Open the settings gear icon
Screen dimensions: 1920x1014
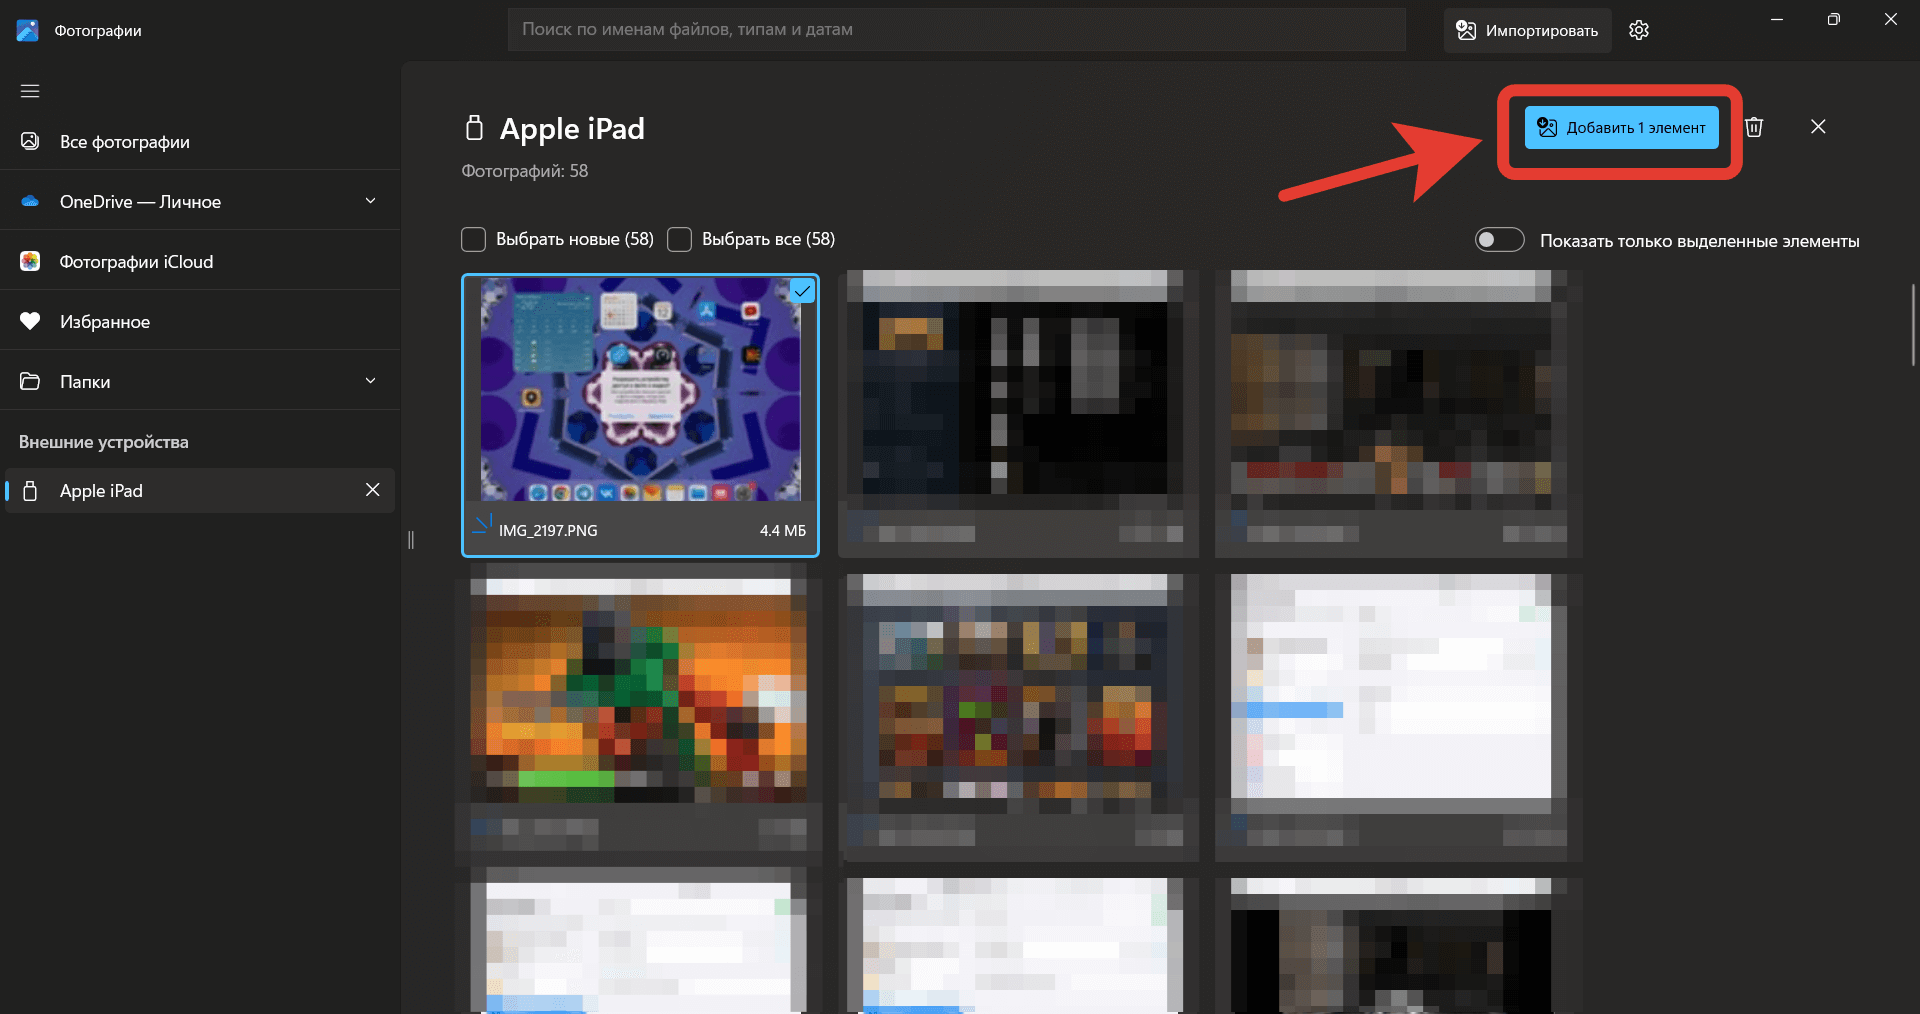click(1638, 30)
